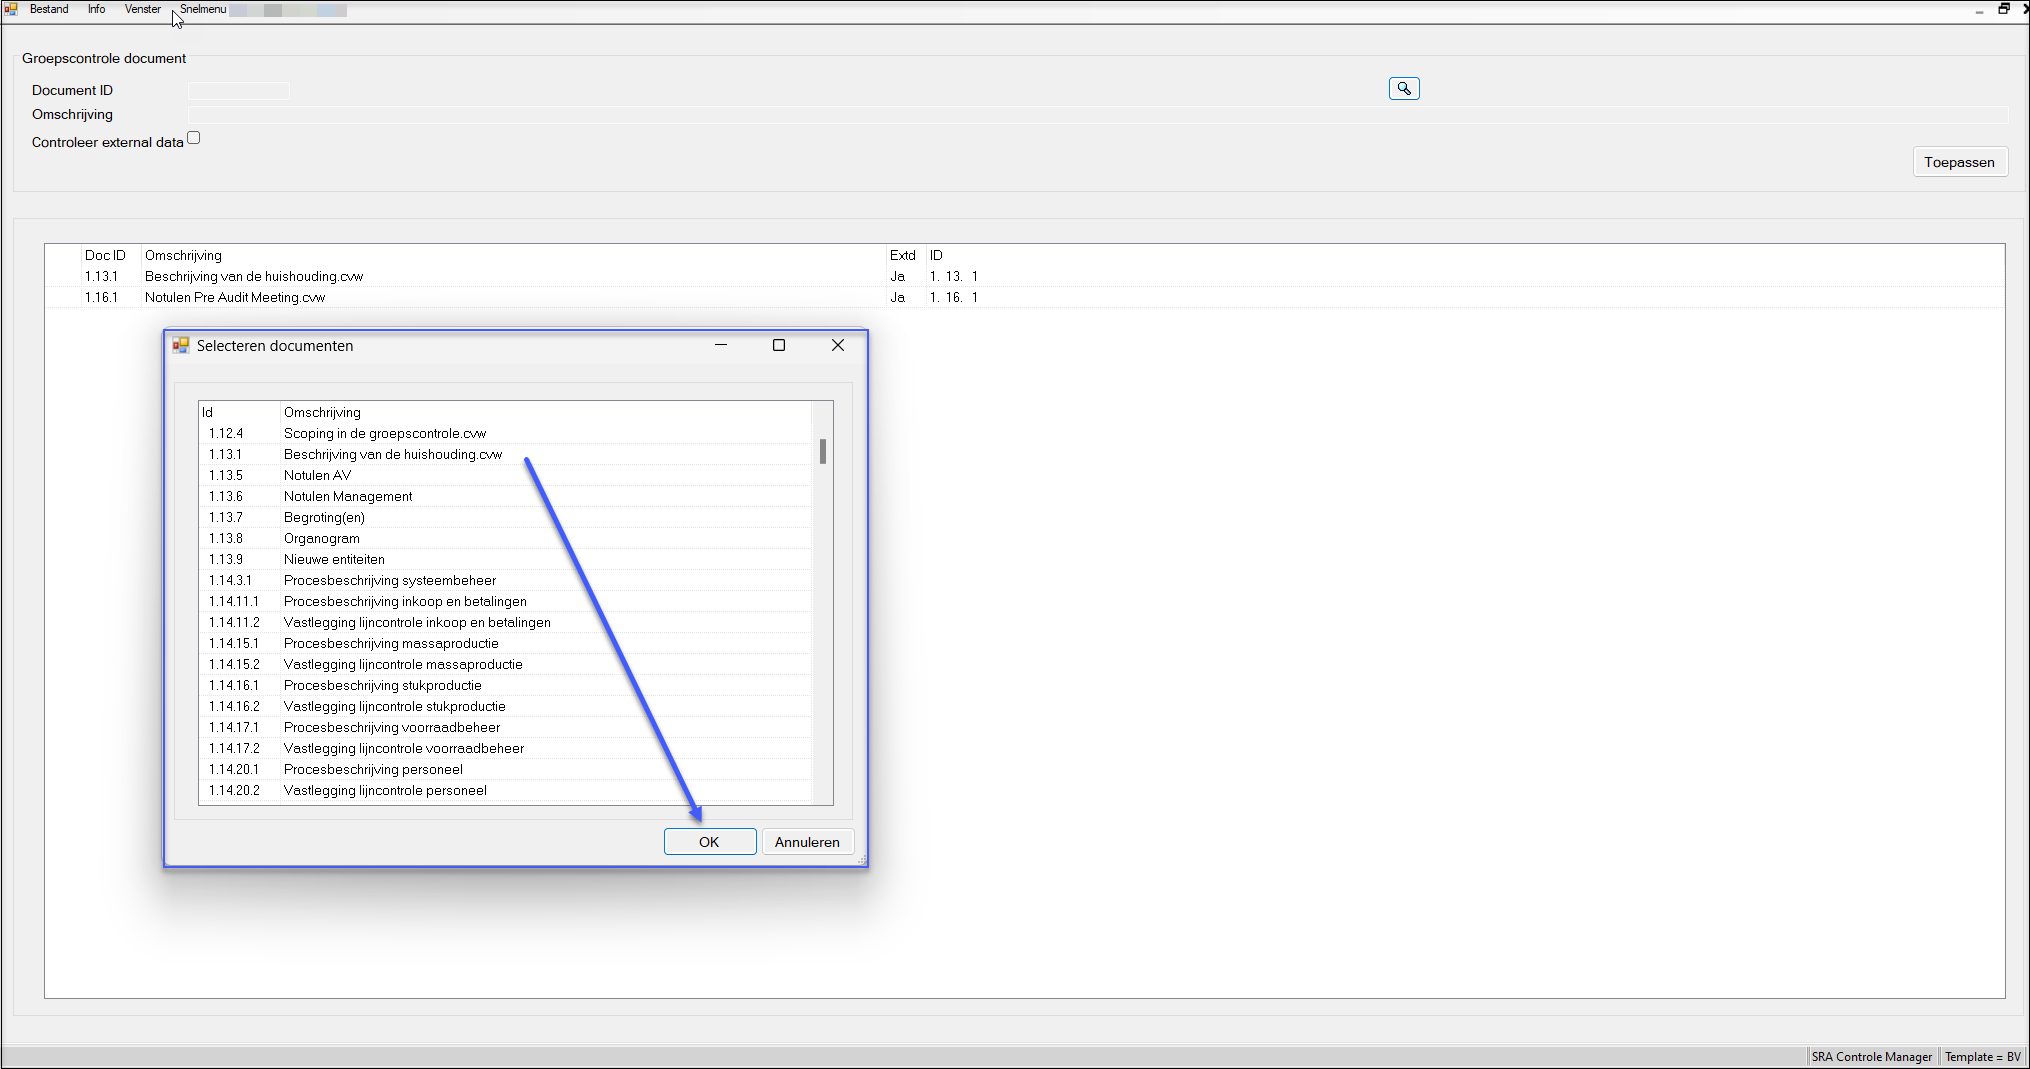
Task: Open the Snelmenu menu
Action: (203, 9)
